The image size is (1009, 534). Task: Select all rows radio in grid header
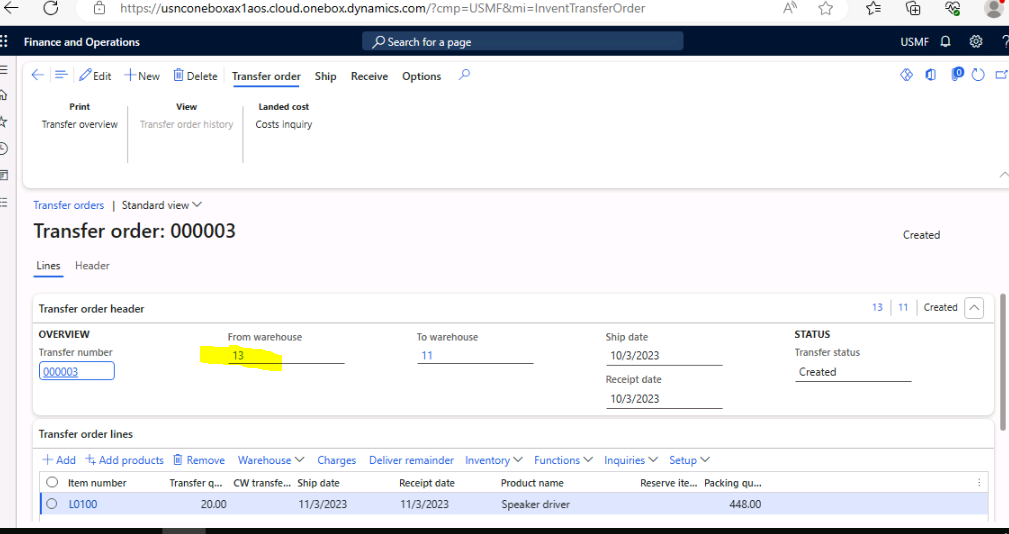52,483
